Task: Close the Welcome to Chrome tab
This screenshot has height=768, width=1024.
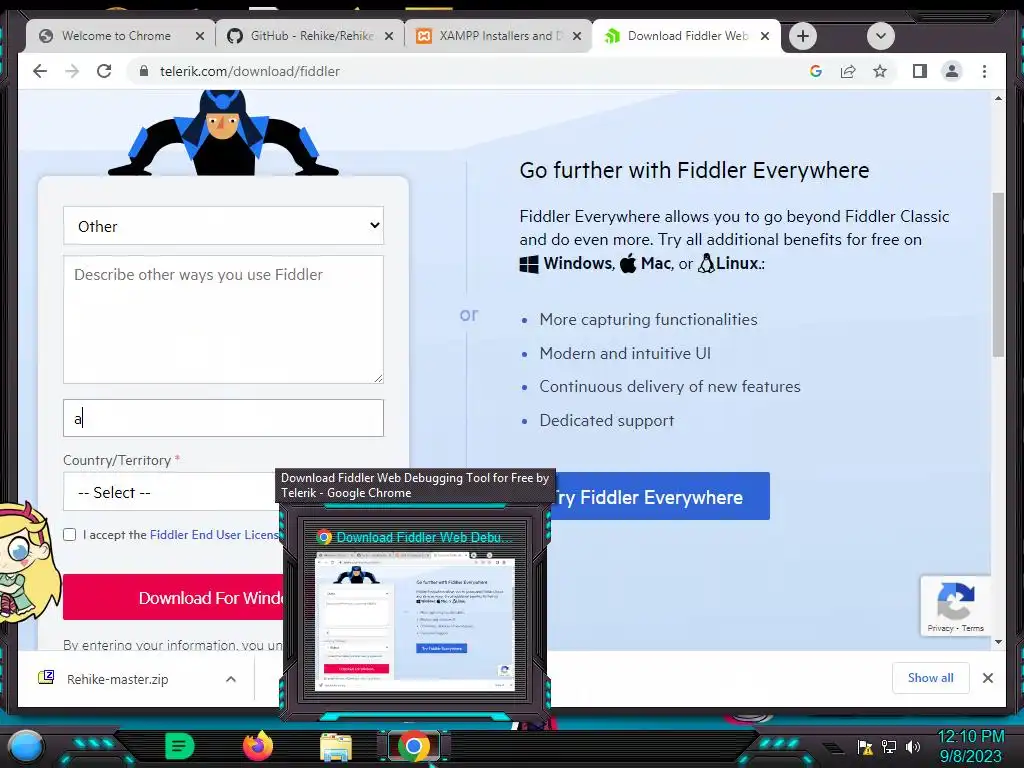Action: click(x=200, y=36)
